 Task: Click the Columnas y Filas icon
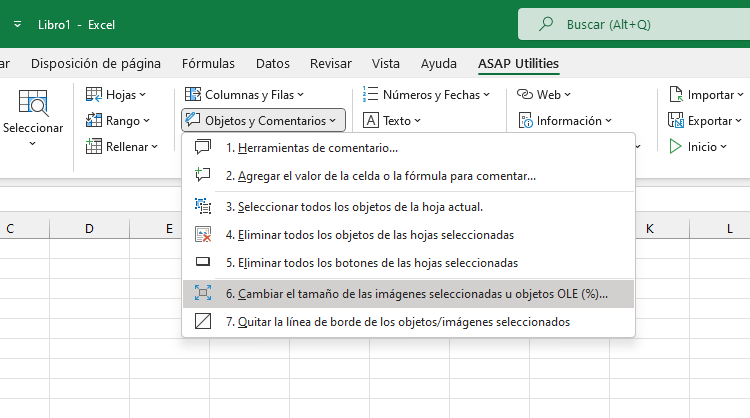pos(193,95)
